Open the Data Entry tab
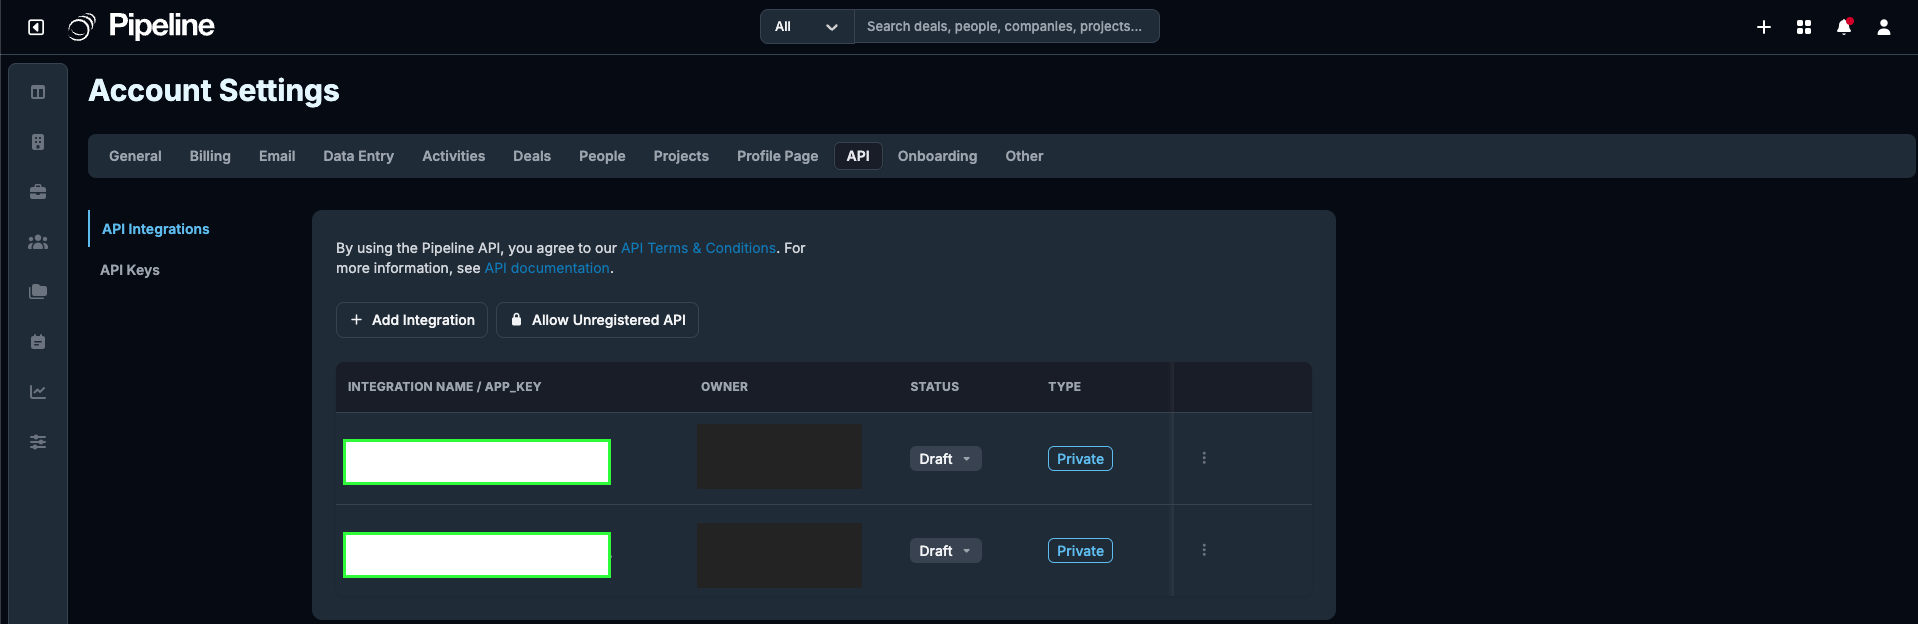1918x624 pixels. [x=358, y=156]
